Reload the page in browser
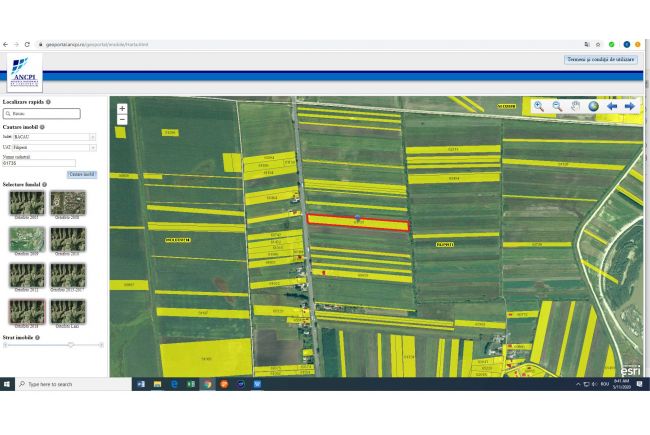 (27, 44)
